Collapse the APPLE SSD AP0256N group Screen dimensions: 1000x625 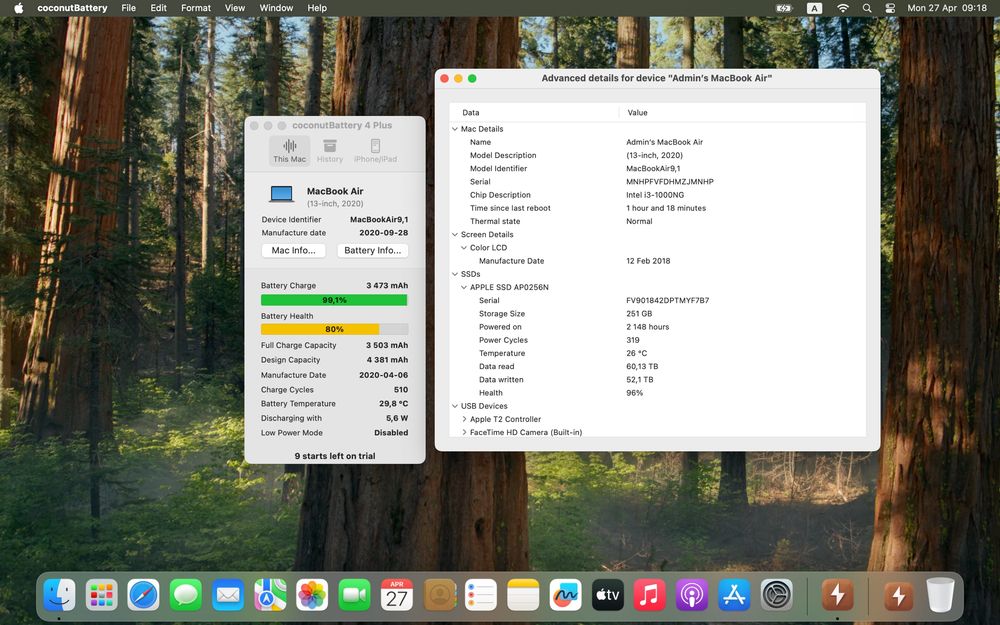point(464,287)
